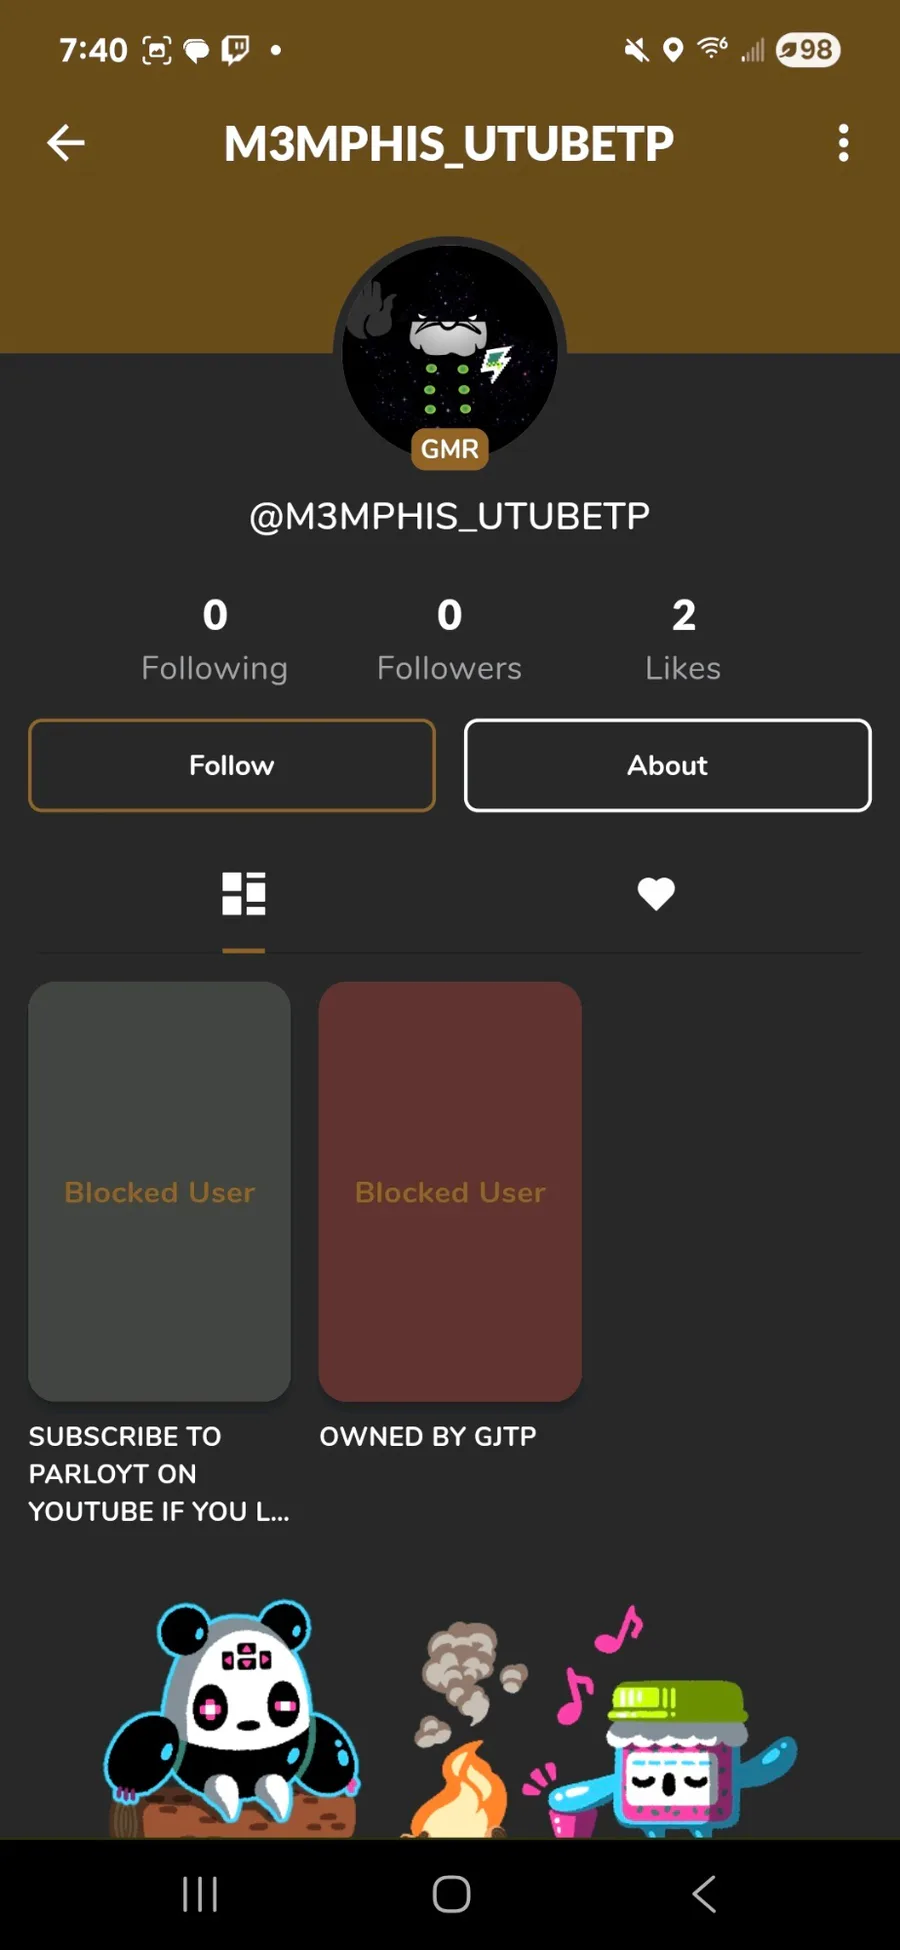The image size is (900, 1950).
Task: View the Followers count
Action: point(450,640)
